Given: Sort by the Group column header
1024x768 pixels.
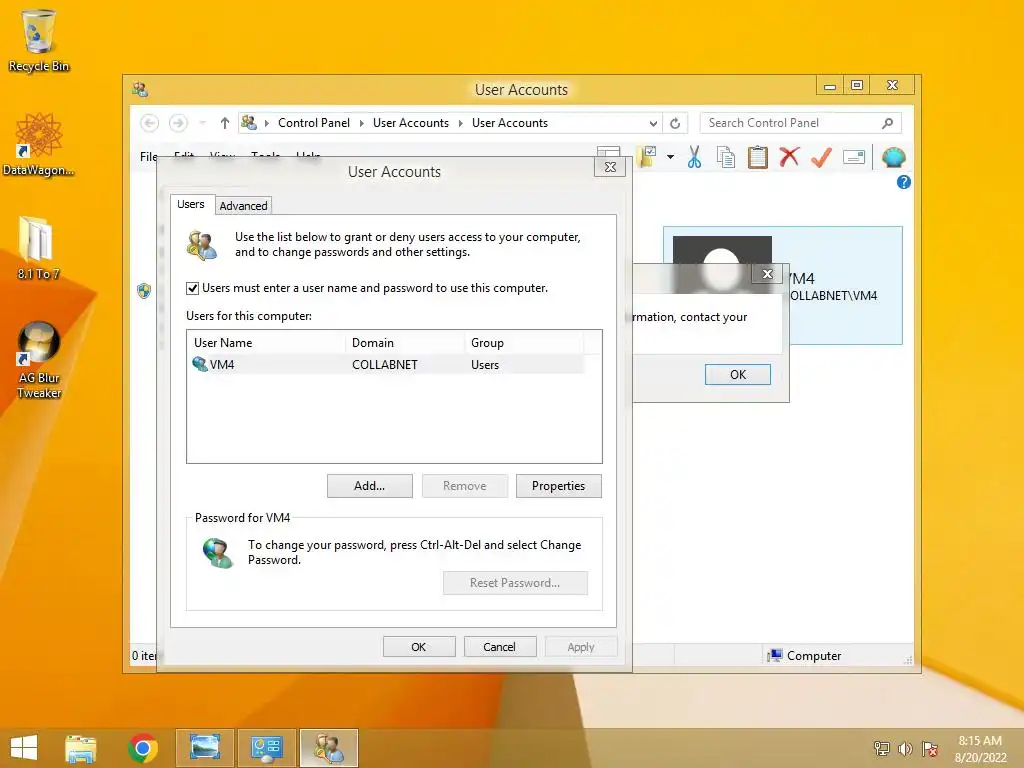Looking at the screenshot, I should click(x=524, y=343).
